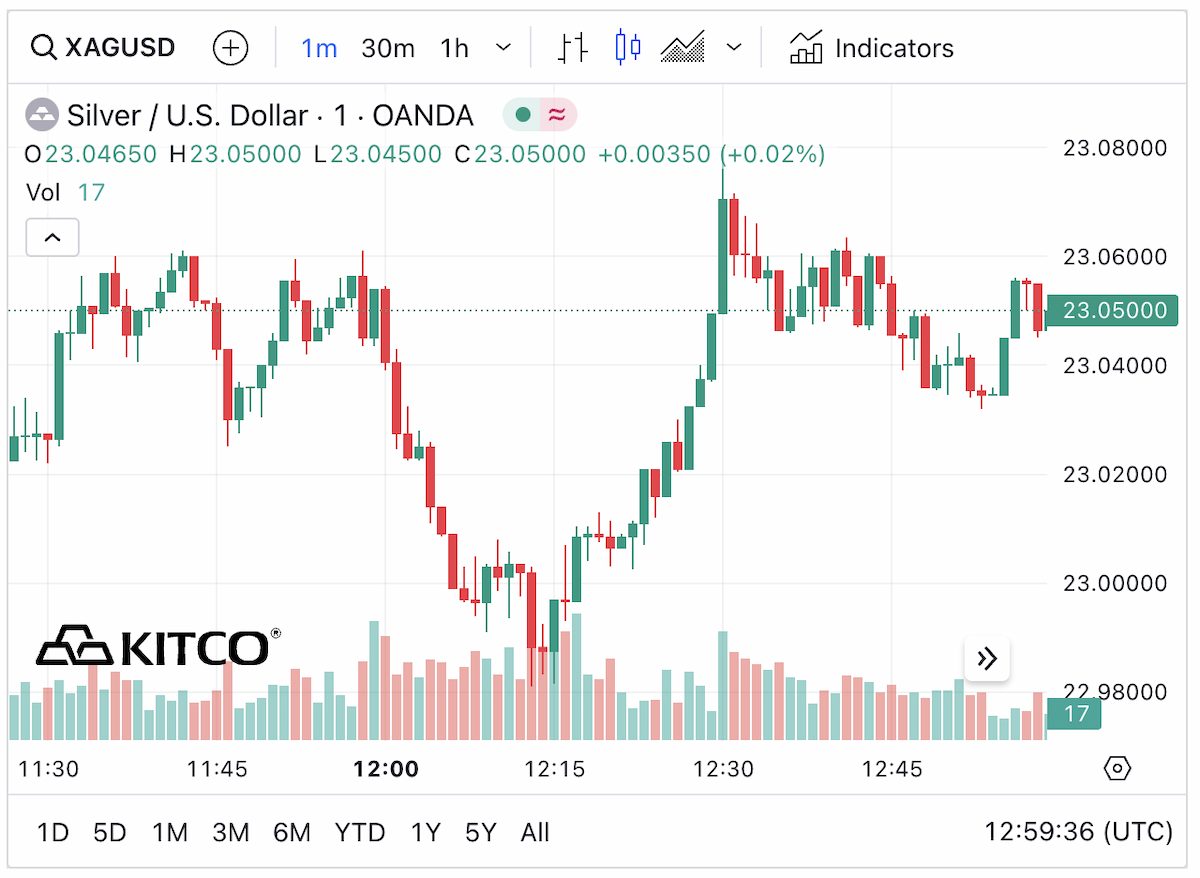Select the candlestick chart style icon
The image size is (1200, 878).
(x=628, y=47)
